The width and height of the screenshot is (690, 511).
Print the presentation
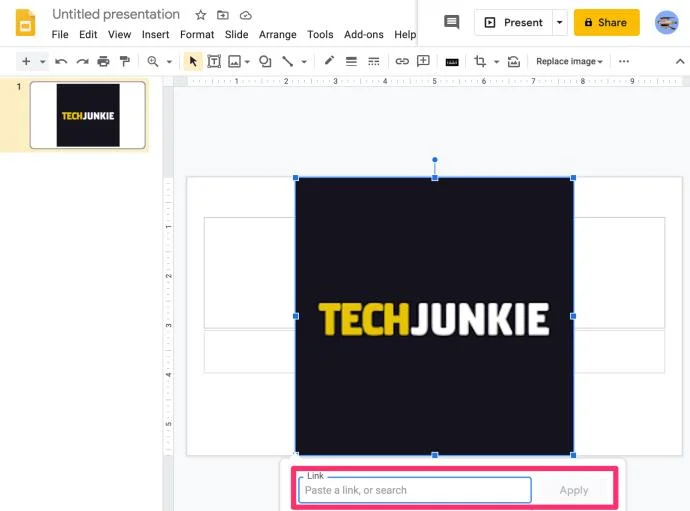click(103, 61)
